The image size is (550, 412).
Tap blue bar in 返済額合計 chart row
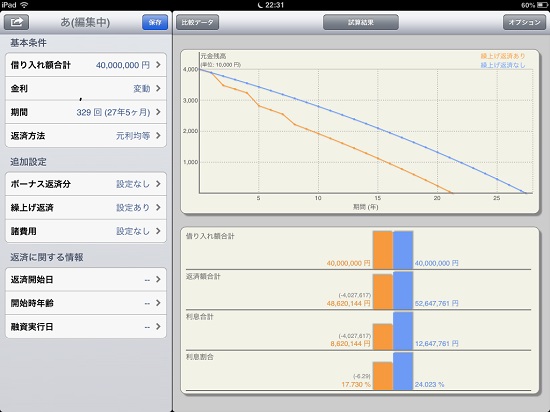(403, 290)
